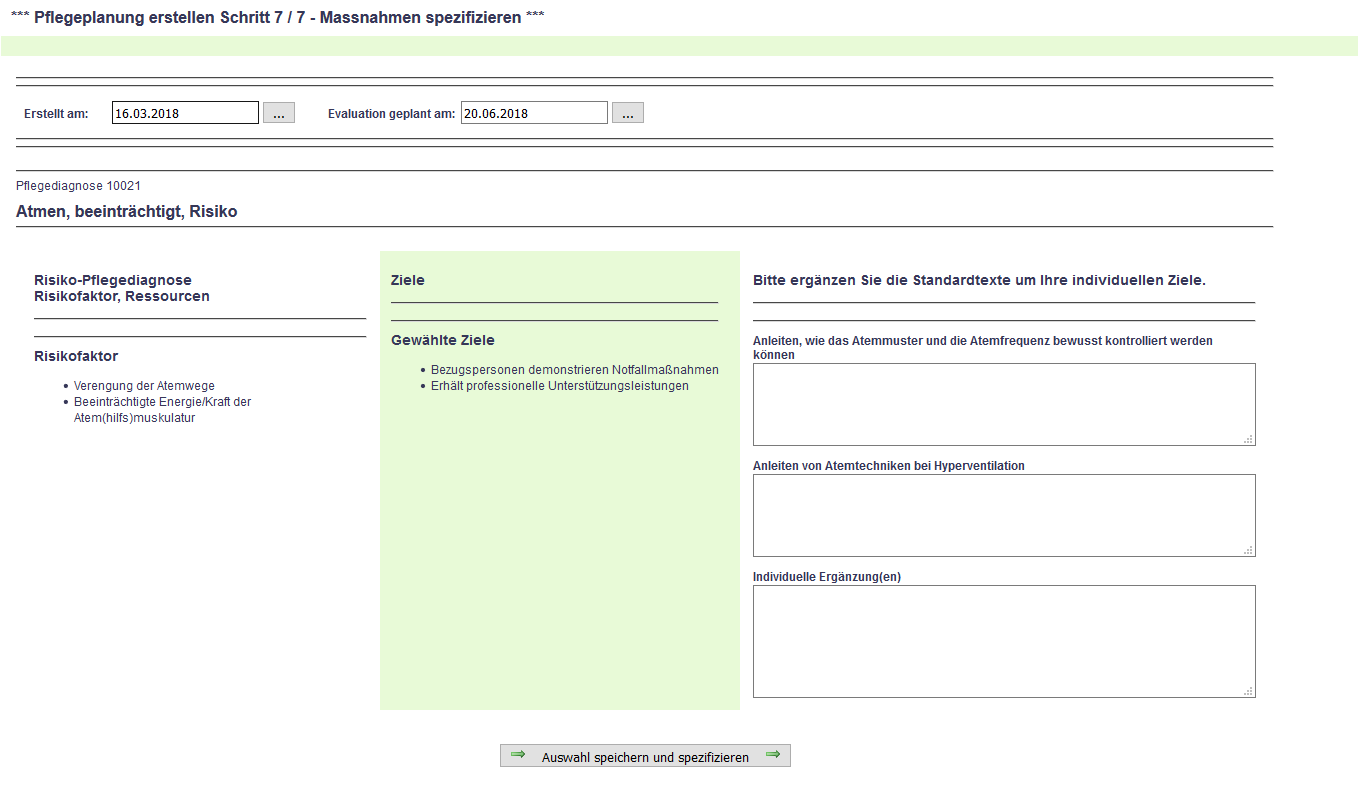Grab resize handle of Hyperventilation text area
This screenshot has width=1359, height=799.
(1248, 550)
